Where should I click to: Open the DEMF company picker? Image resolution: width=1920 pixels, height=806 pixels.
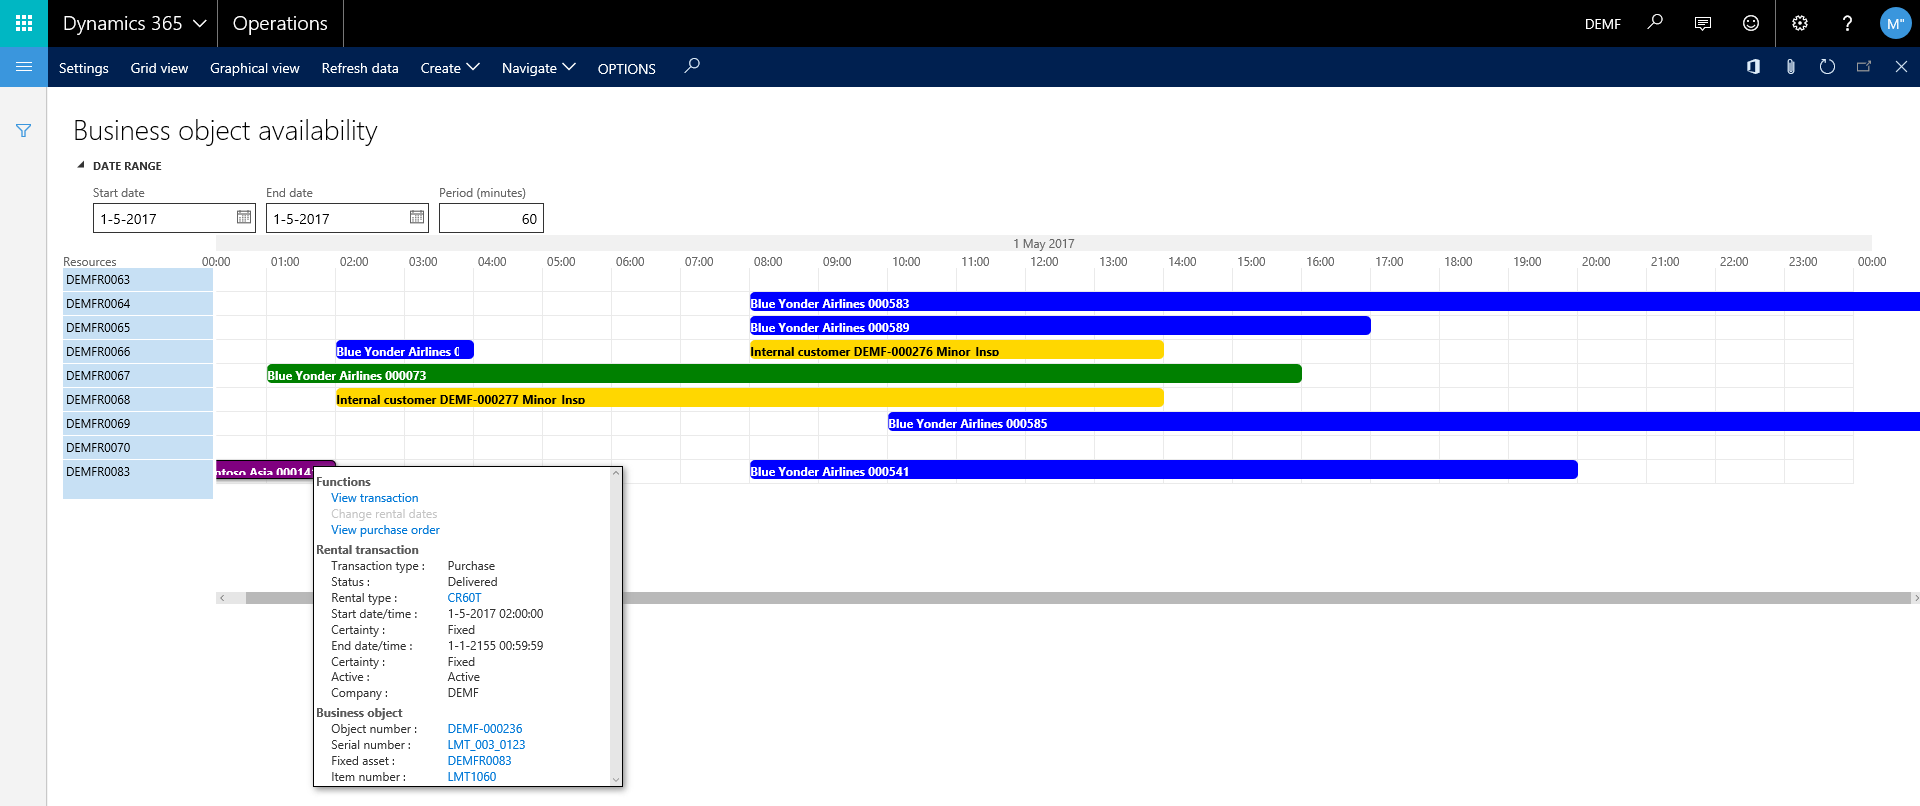(1602, 24)
